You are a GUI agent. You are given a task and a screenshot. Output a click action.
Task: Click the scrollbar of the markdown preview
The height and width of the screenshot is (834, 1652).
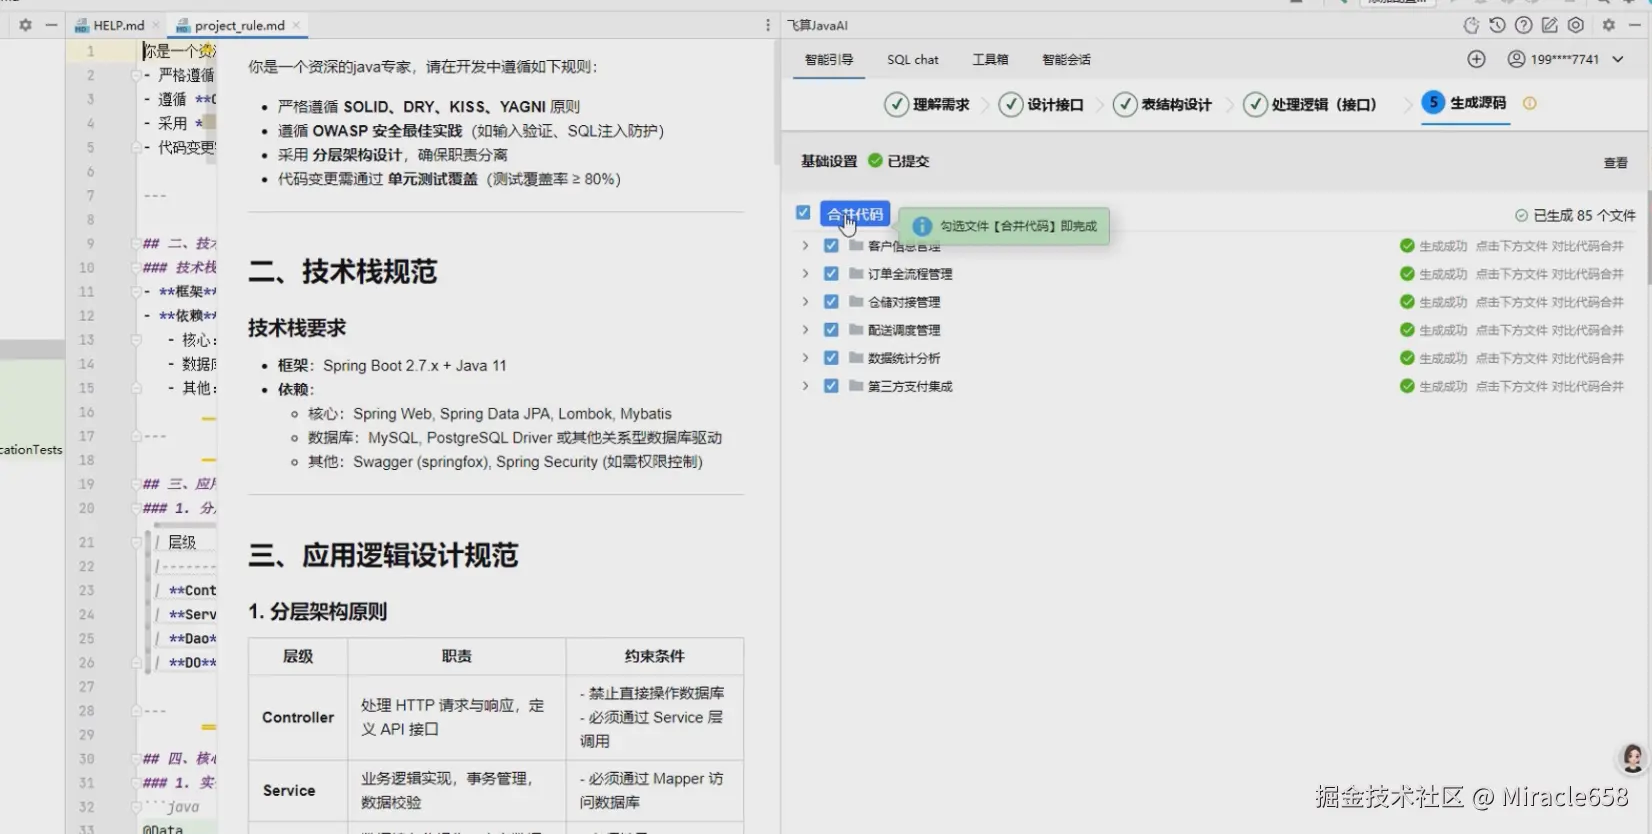(x=776, y=104)
